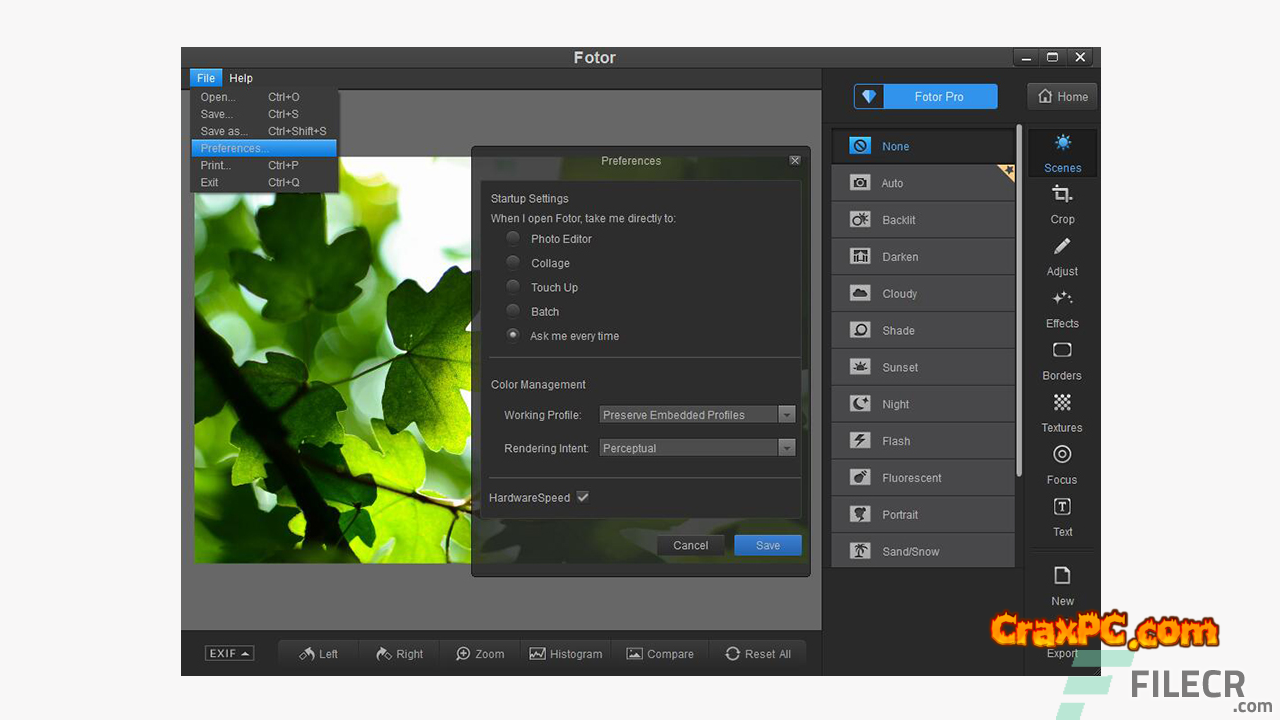Click the Save button in Preferences
This screenshot has height=720, width=1280.
(x=767, y=545)
